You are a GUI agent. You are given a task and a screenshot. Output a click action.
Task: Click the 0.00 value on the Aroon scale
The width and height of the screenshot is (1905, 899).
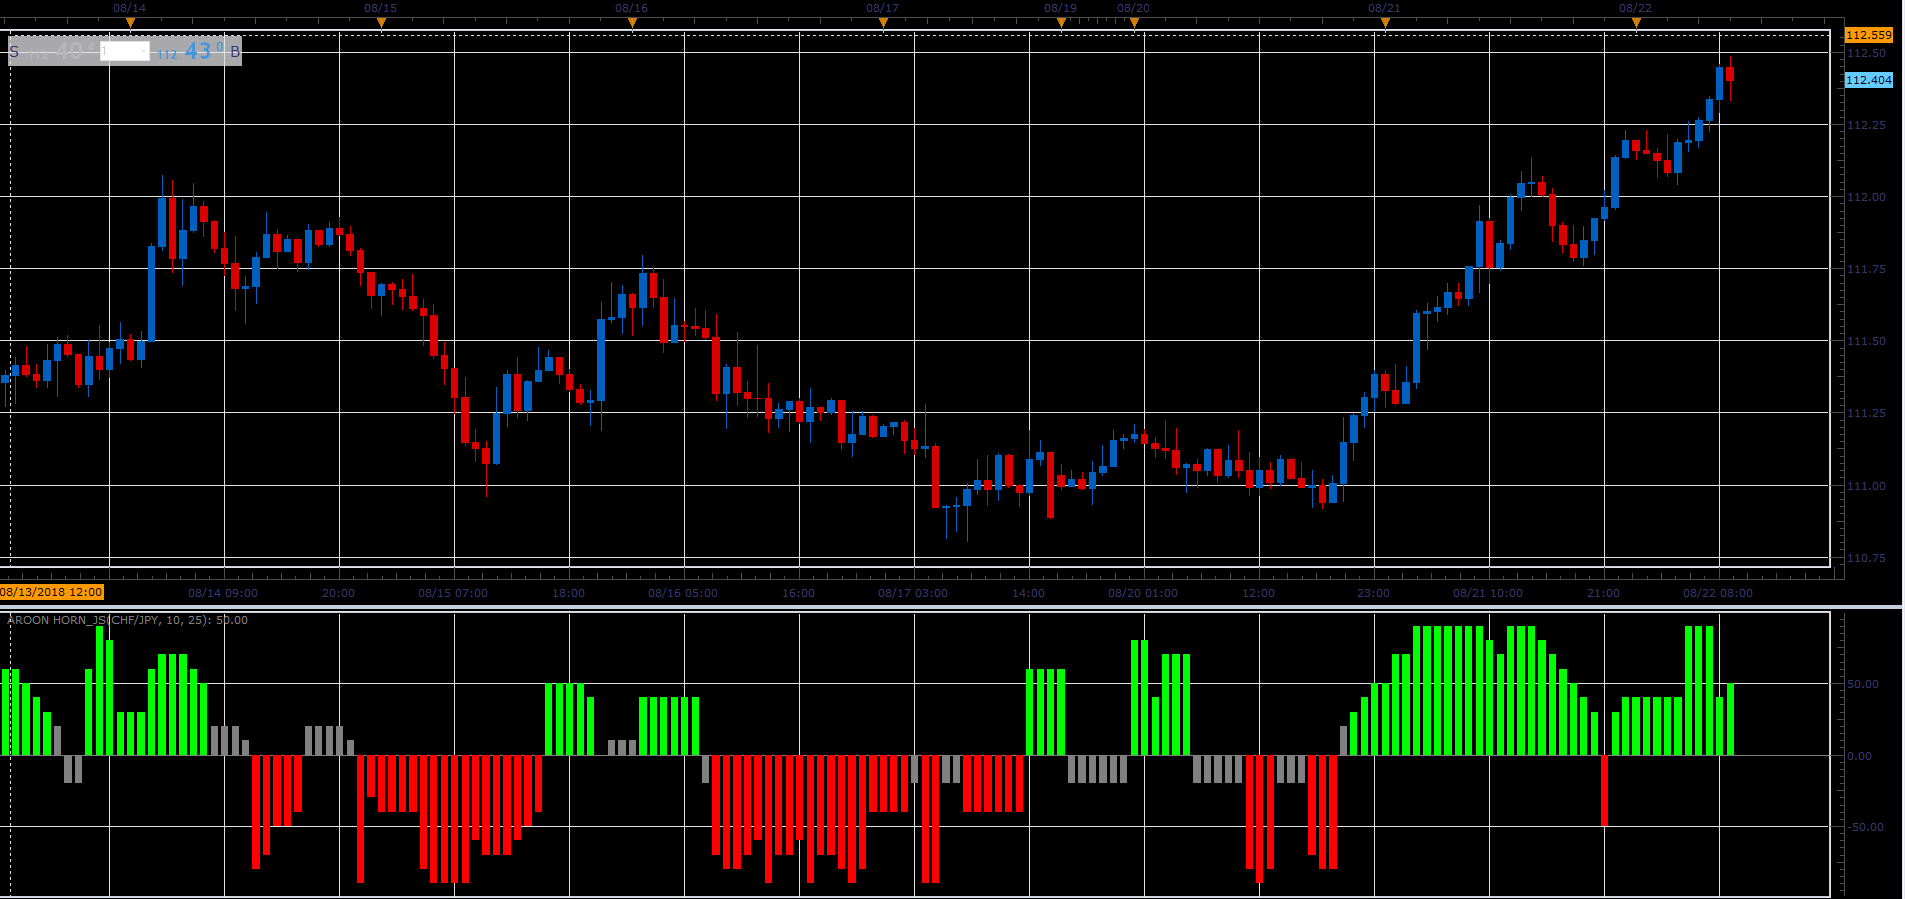point(1860,756)
